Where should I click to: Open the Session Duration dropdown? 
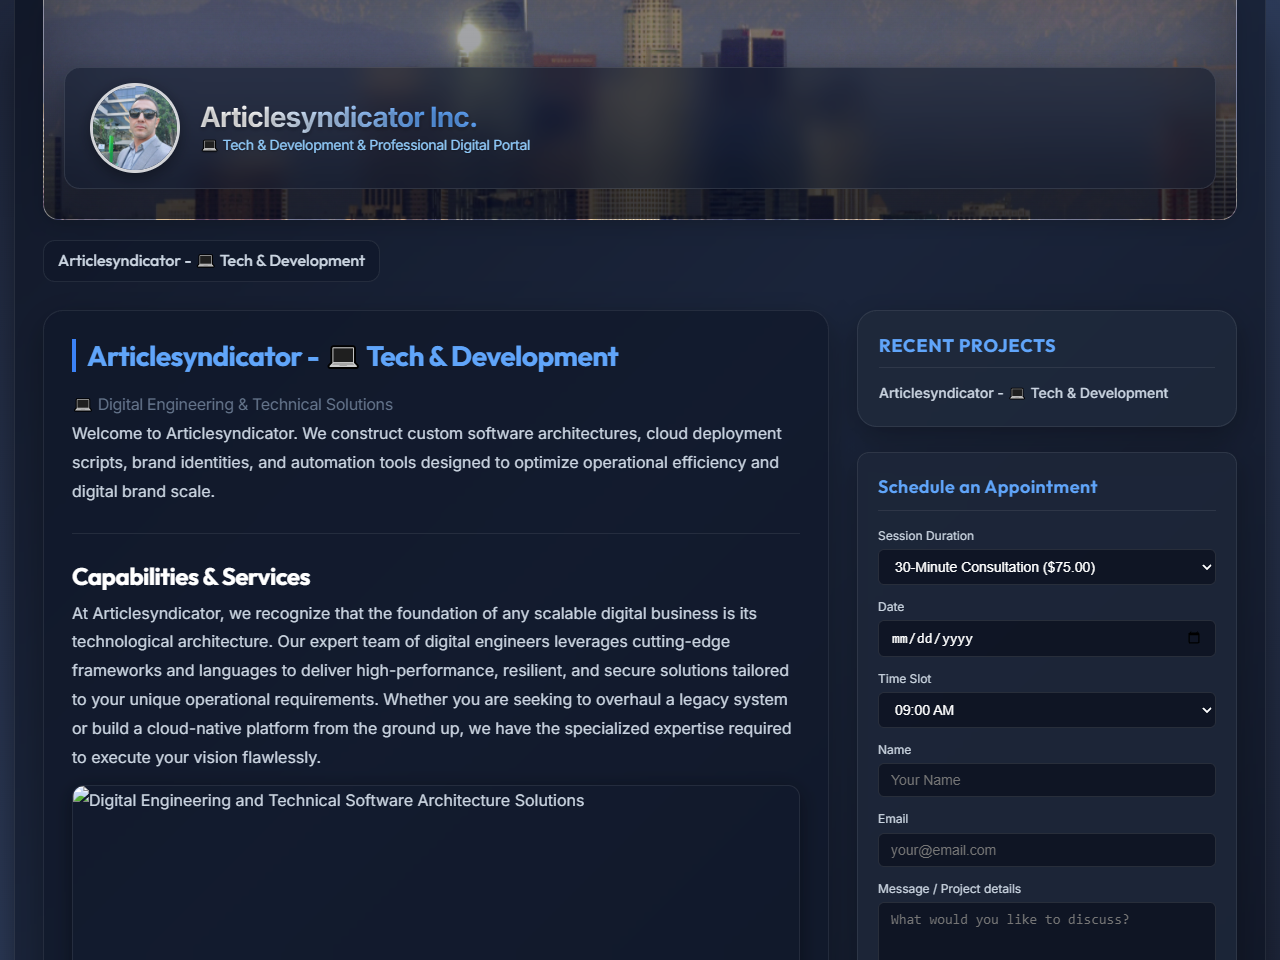click(1046, 567)
